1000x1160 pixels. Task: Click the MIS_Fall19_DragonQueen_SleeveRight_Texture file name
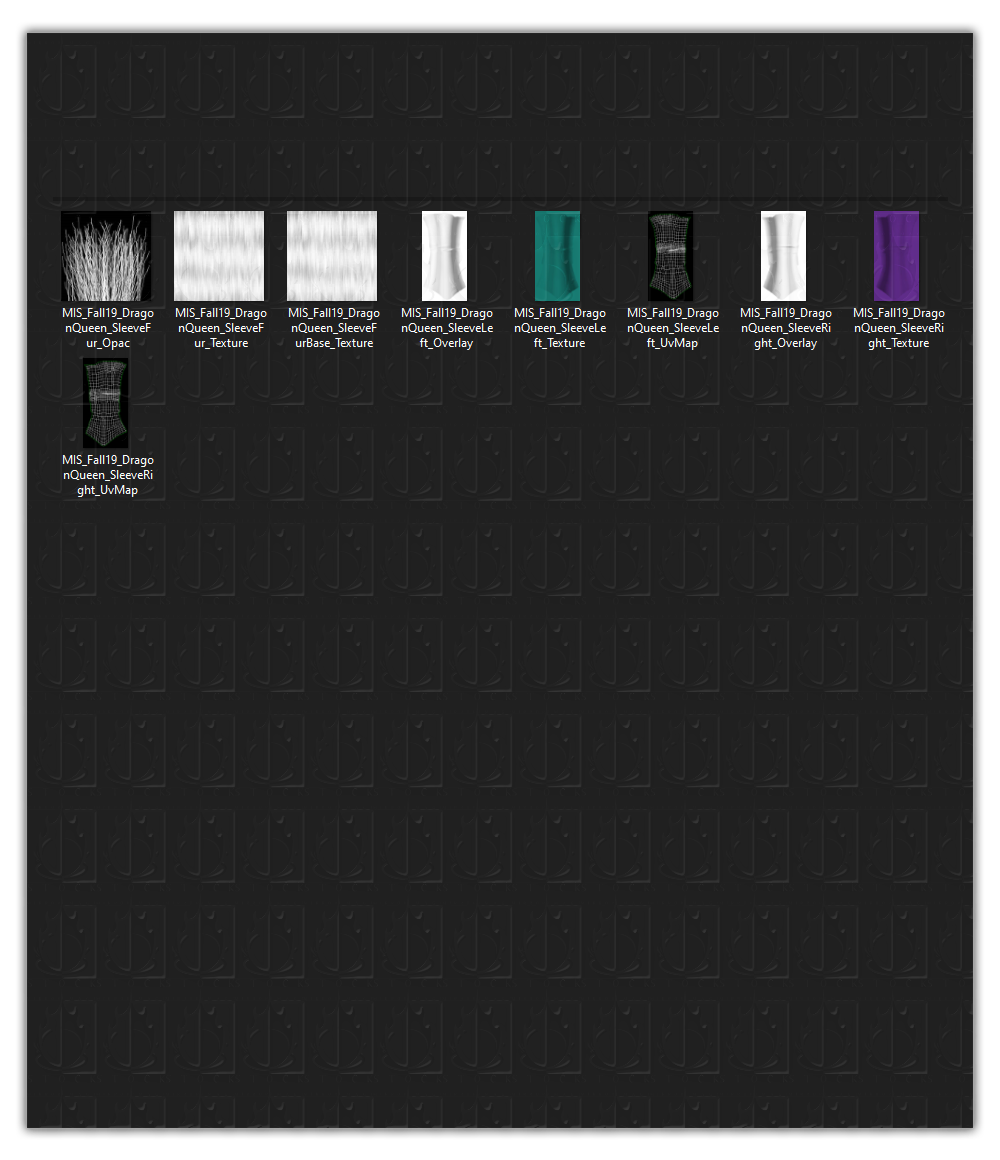pos(899,328)
